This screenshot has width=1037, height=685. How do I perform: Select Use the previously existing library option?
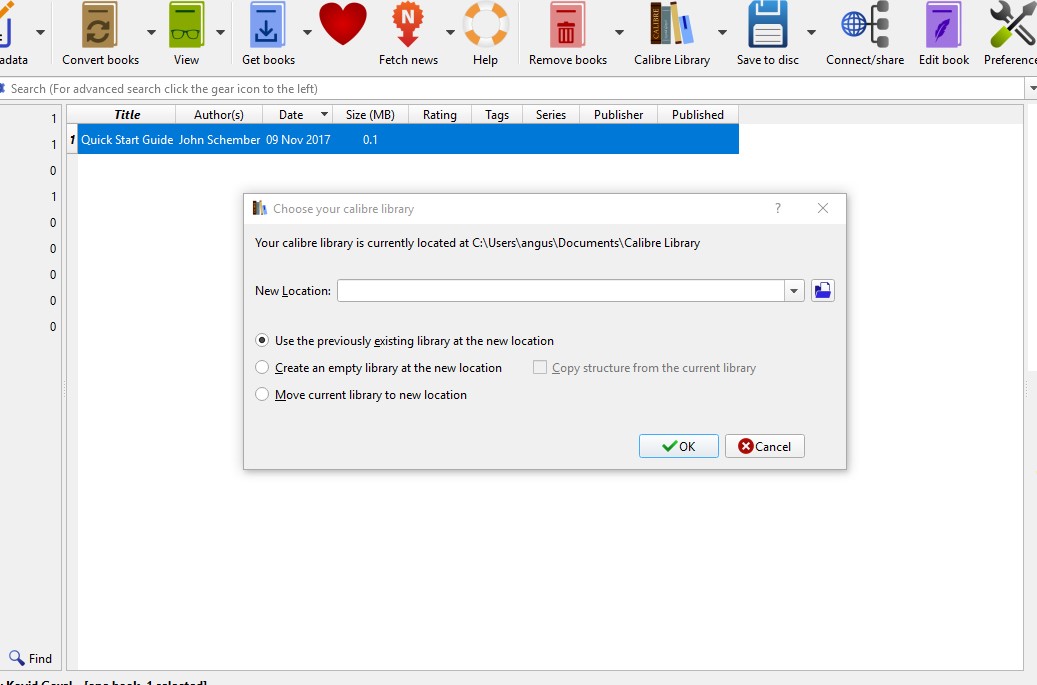262,341
